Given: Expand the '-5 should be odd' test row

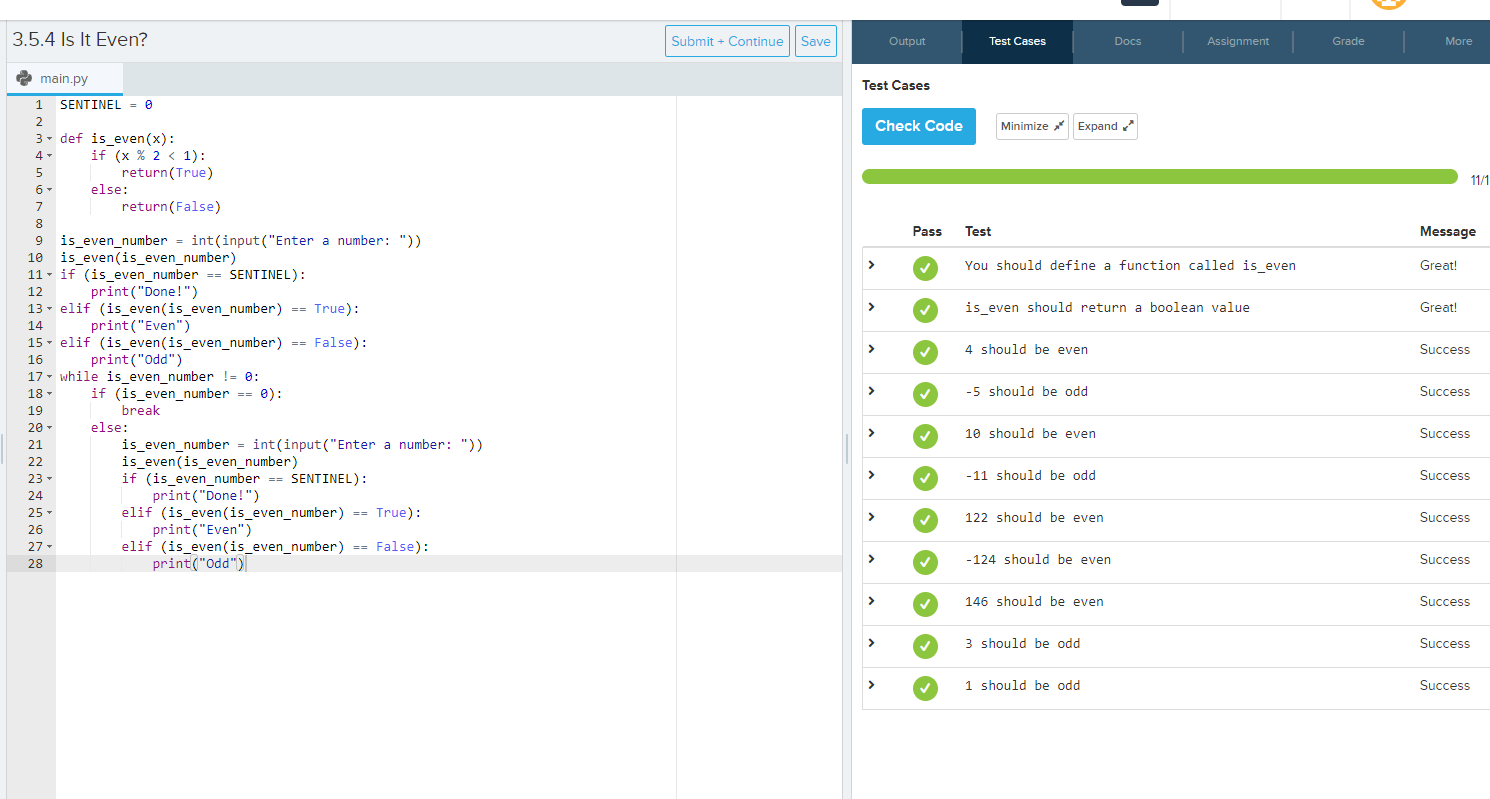Looking at the screenshot, I should click(871, 391).
